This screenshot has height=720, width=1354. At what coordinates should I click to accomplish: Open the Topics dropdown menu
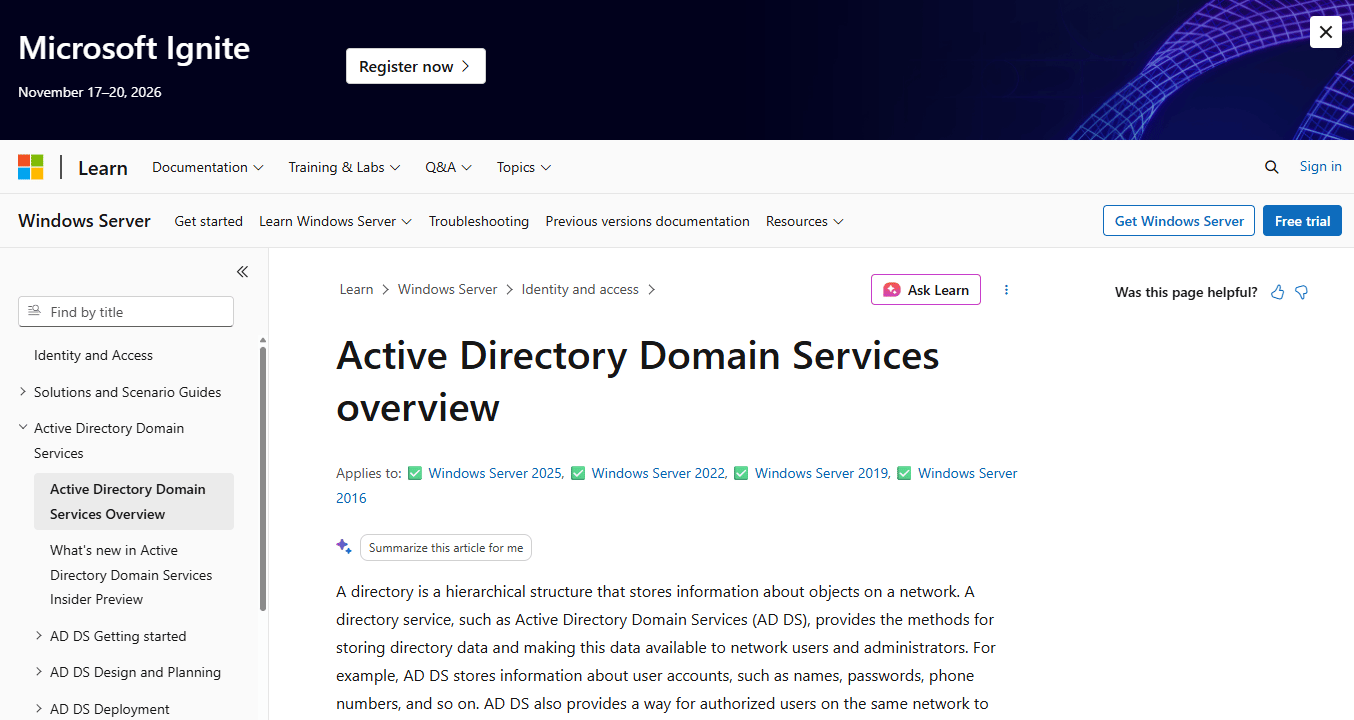(524, 167)
